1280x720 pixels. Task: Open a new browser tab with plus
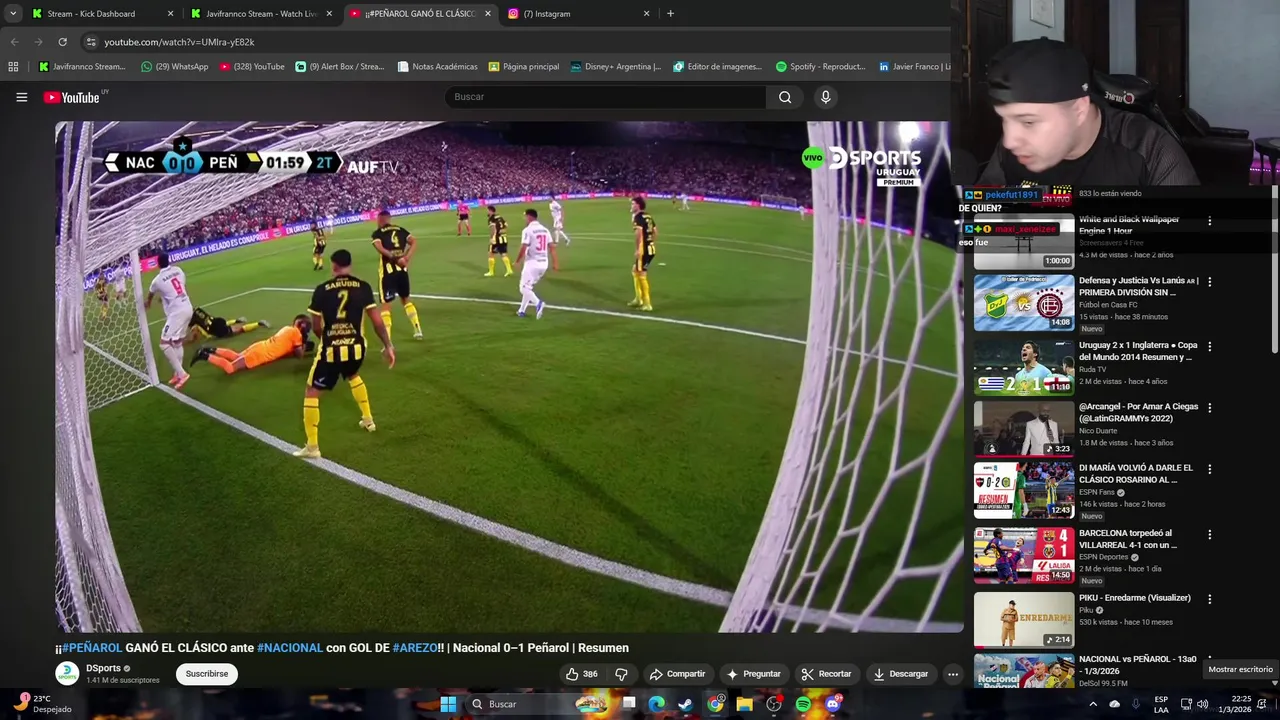(x=670, y=14)
